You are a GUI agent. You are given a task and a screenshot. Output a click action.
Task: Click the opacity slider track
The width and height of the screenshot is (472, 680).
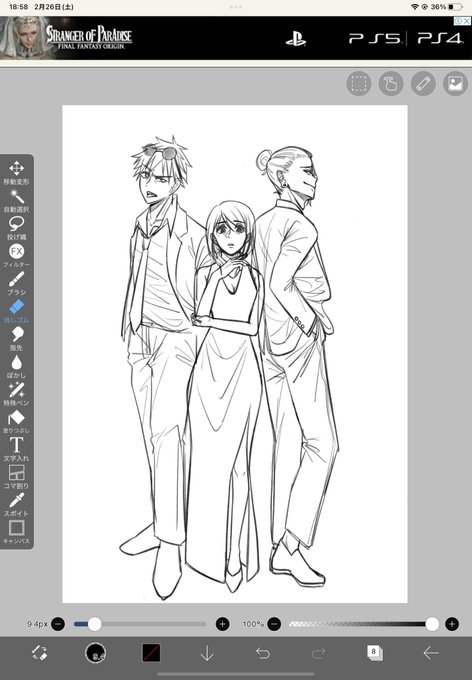[x=360, y=624]
